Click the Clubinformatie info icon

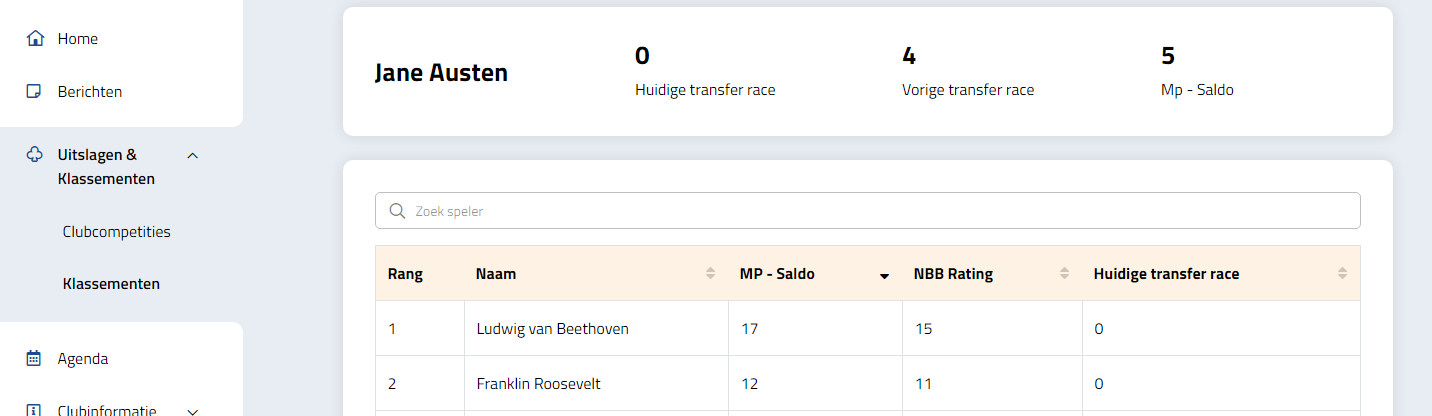point(35,410)
